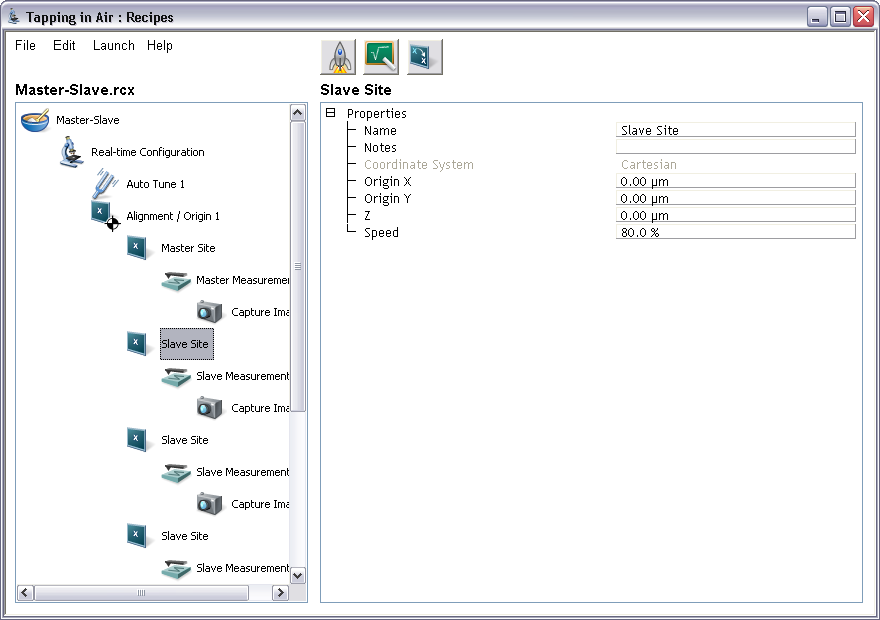Viewport: 880px width, 620px height.
Task: Click the chalkboard square-root toolbar icon
Action: [x=381, y=57]
